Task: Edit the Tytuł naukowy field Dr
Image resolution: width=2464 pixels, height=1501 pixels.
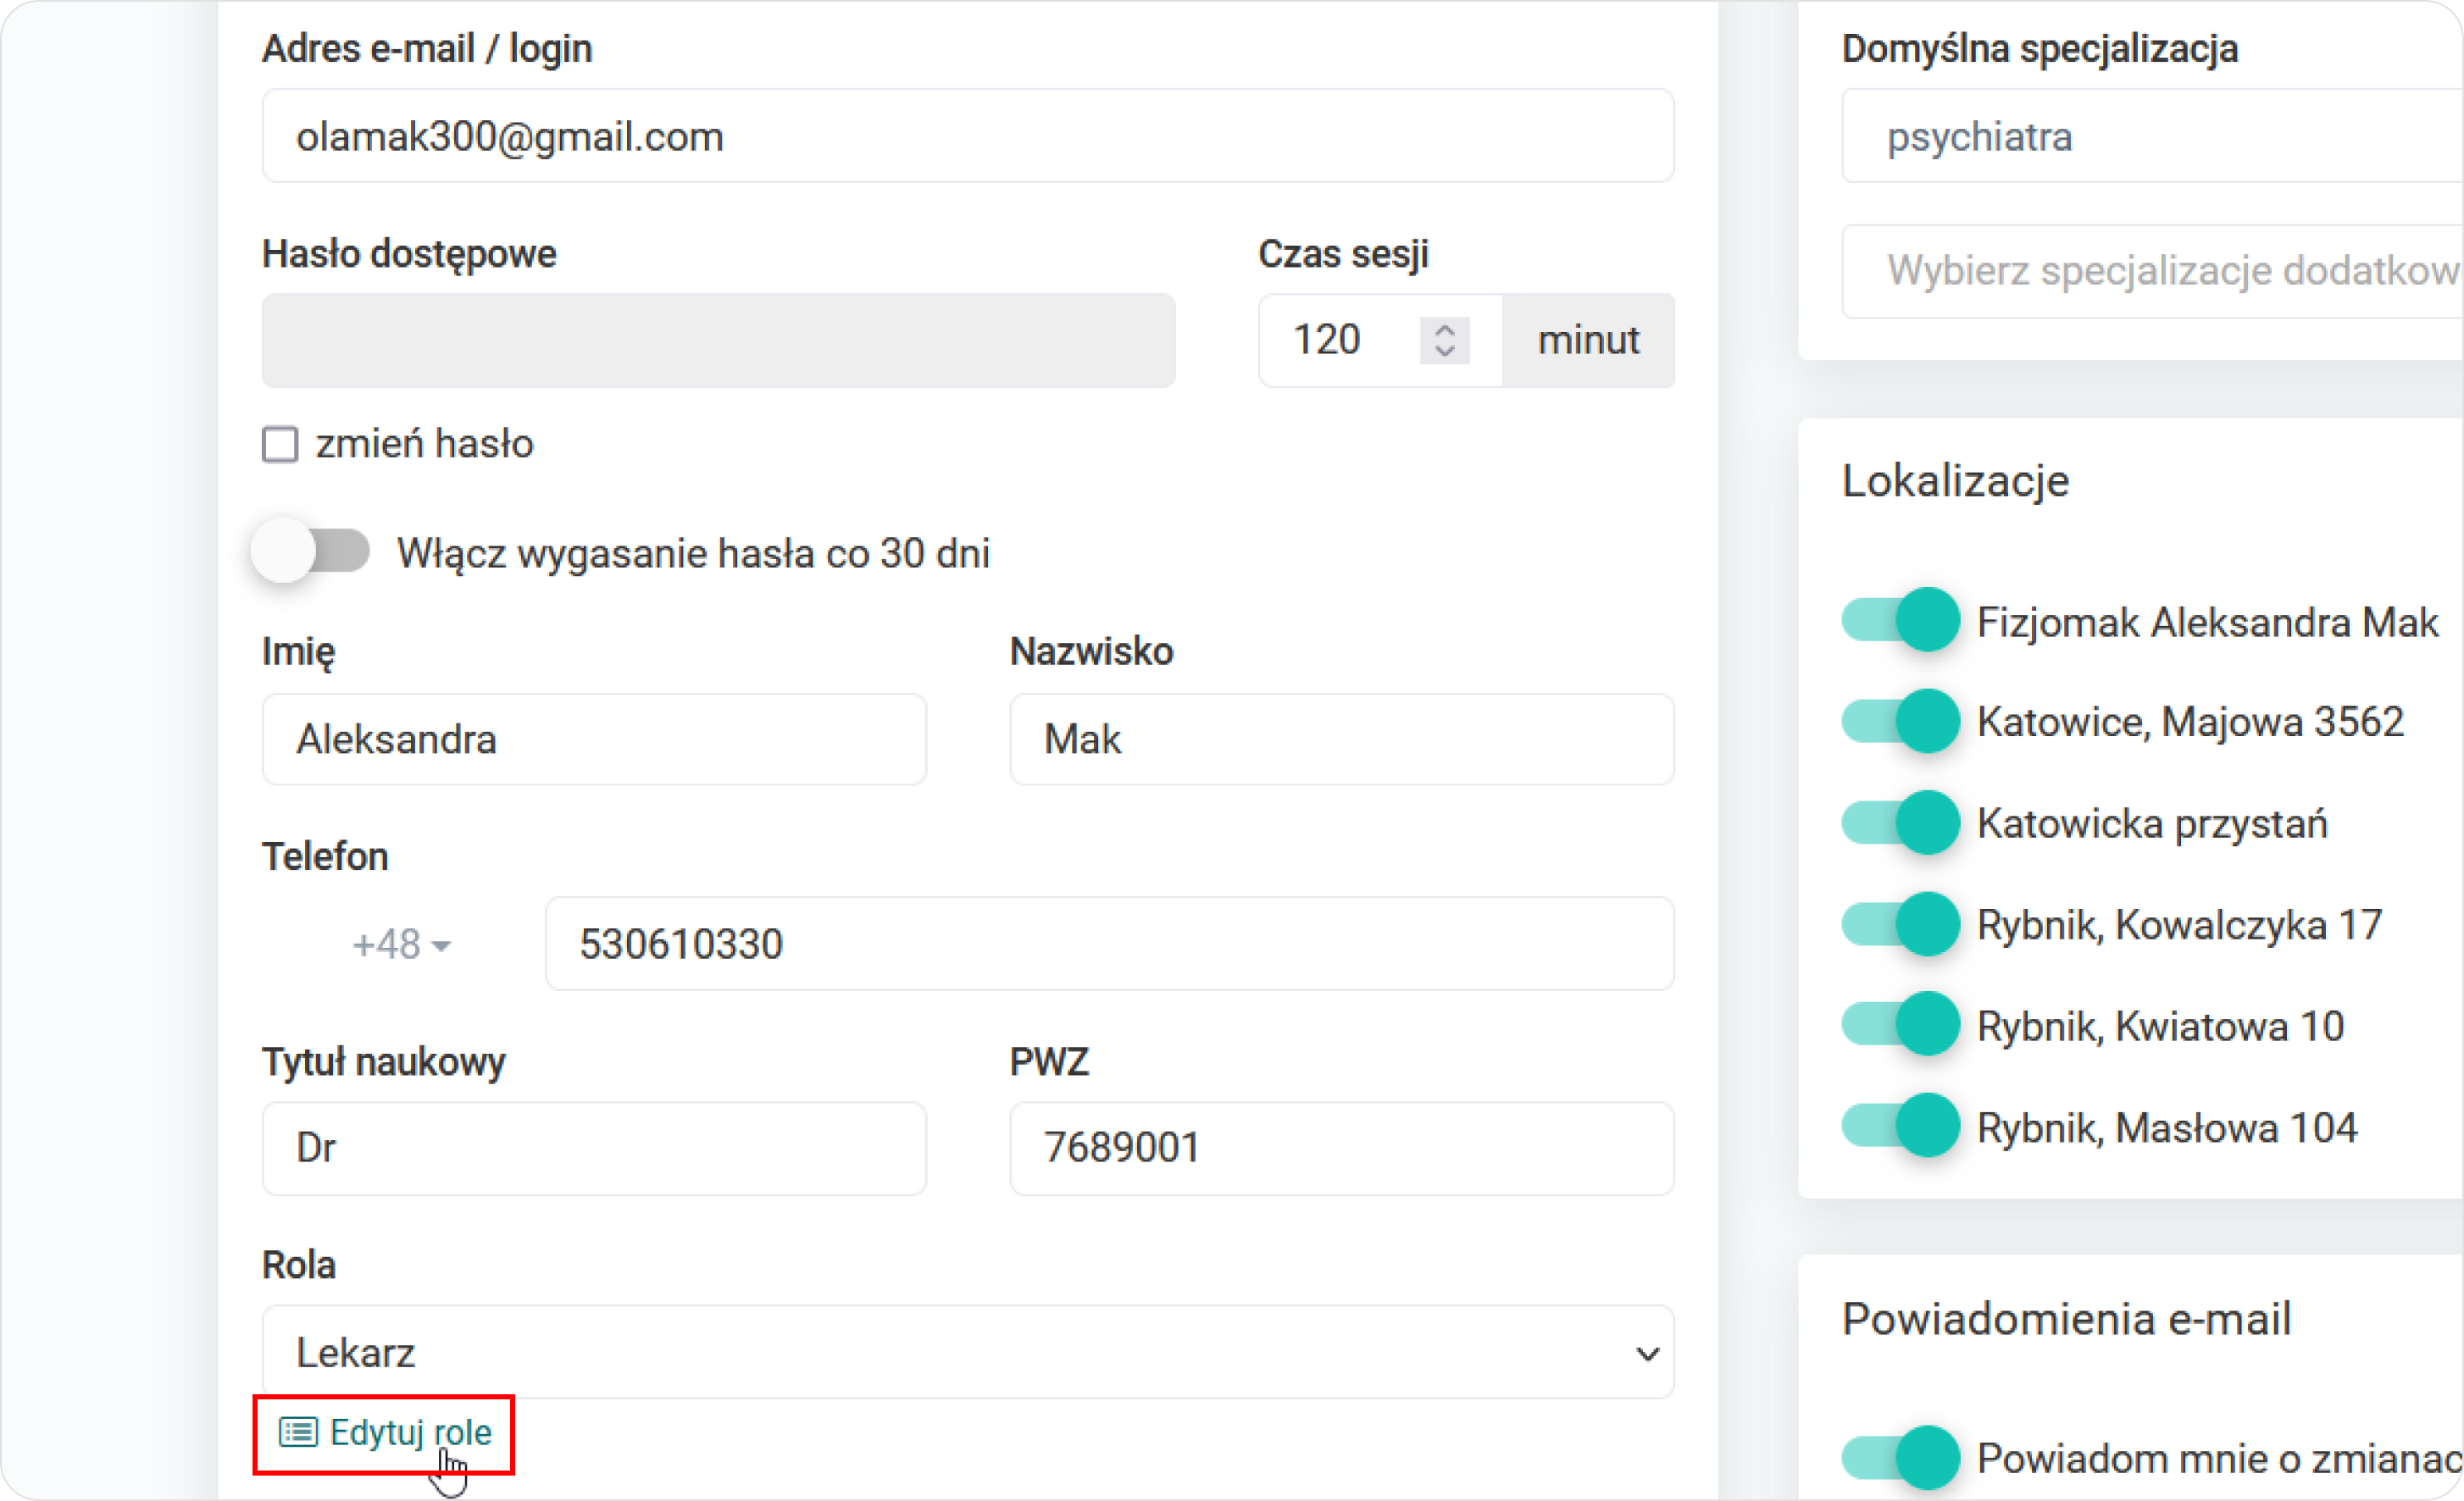Action: [594, 1148]
